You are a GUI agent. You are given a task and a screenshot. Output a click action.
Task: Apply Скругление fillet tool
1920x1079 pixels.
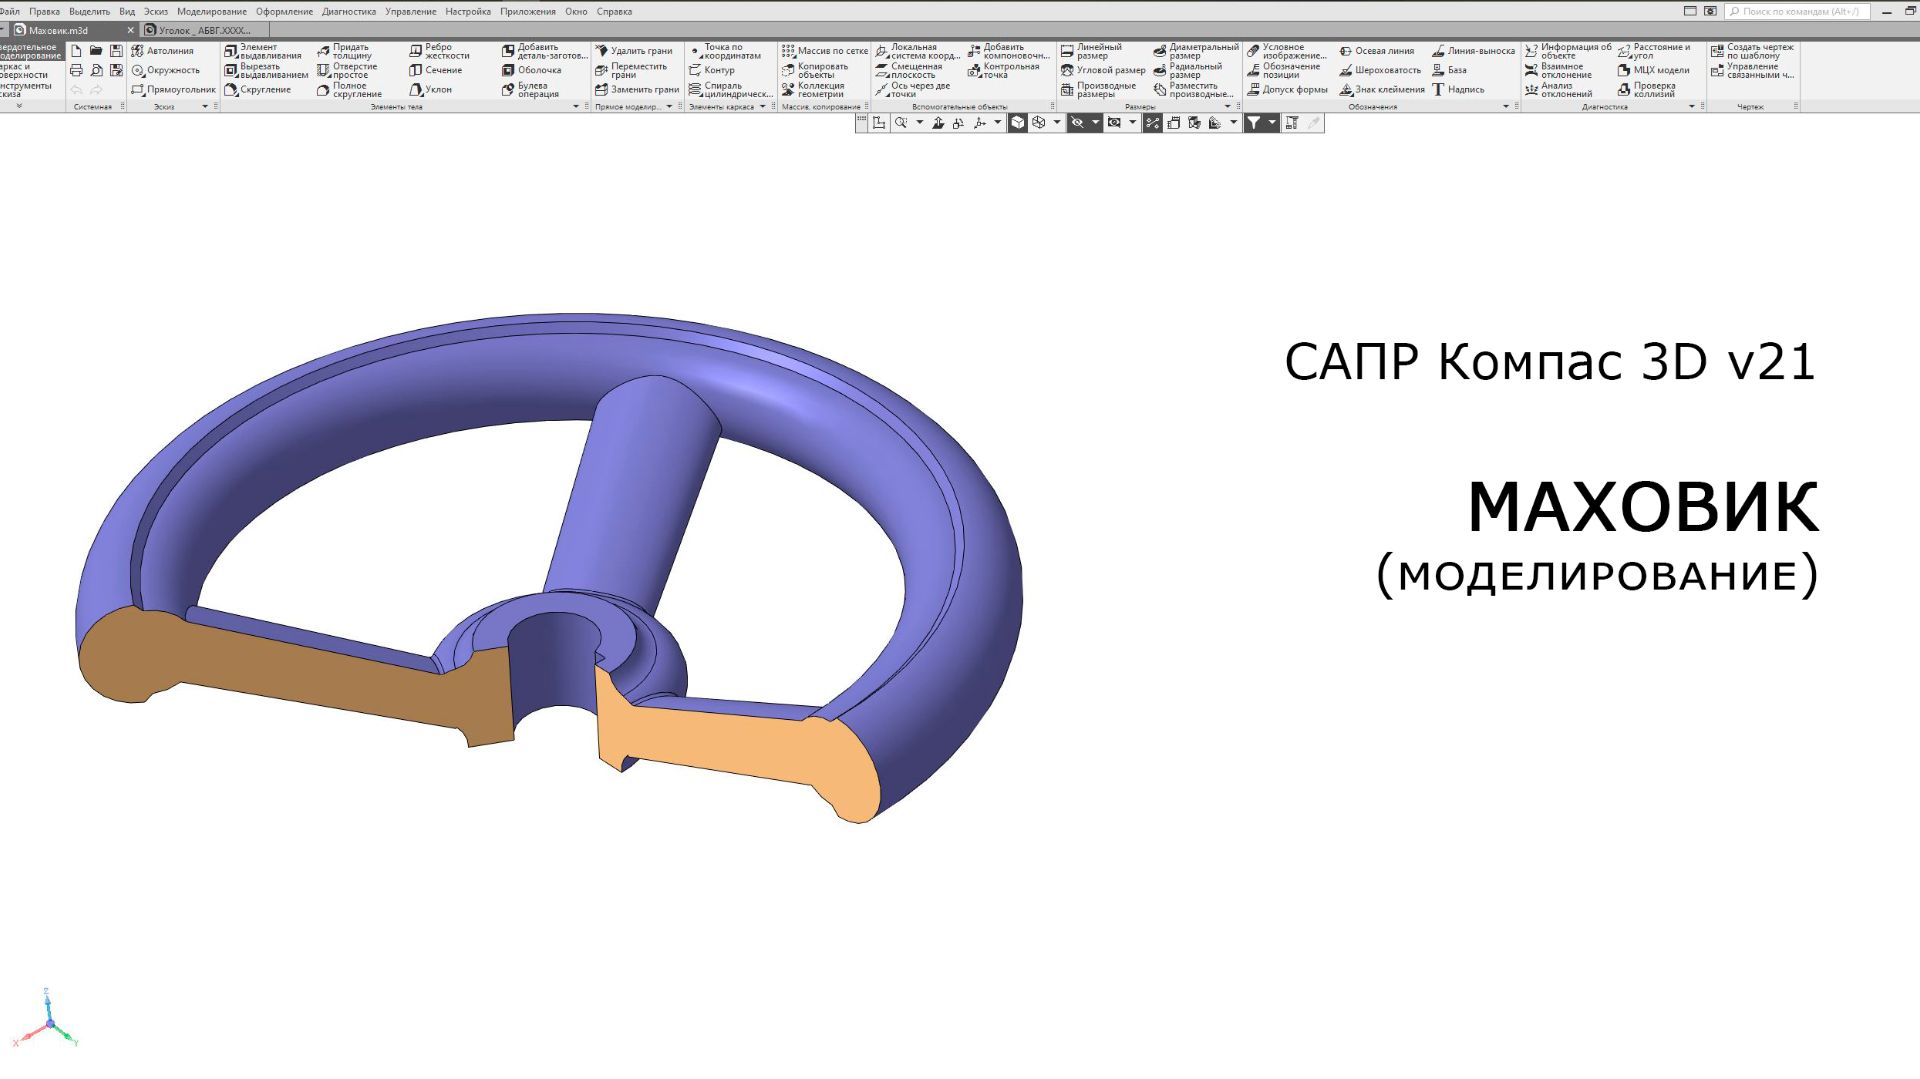pyautogui.click(x=258, y=90)
